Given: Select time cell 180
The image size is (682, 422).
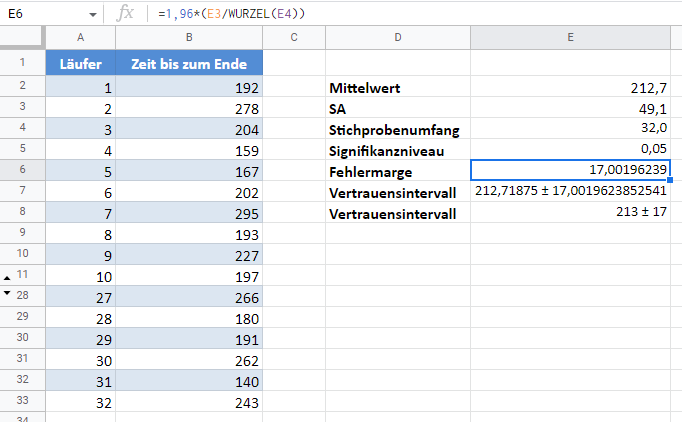Looking at the screenshot, I should point(189,317).
